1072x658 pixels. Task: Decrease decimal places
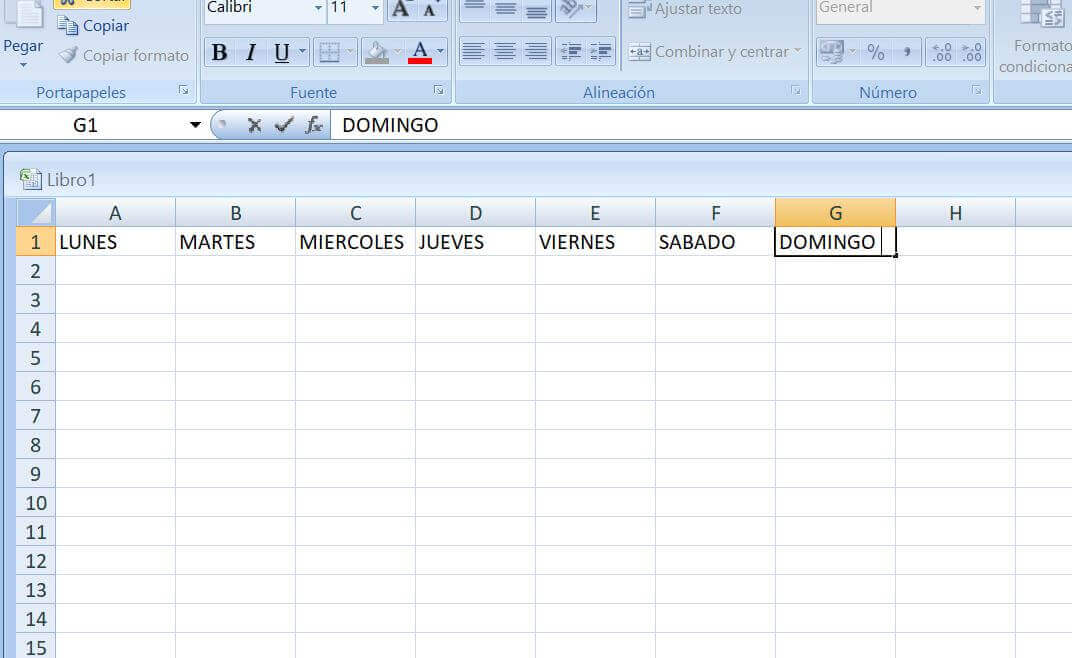pyautogui.click(x=972, y=52)
